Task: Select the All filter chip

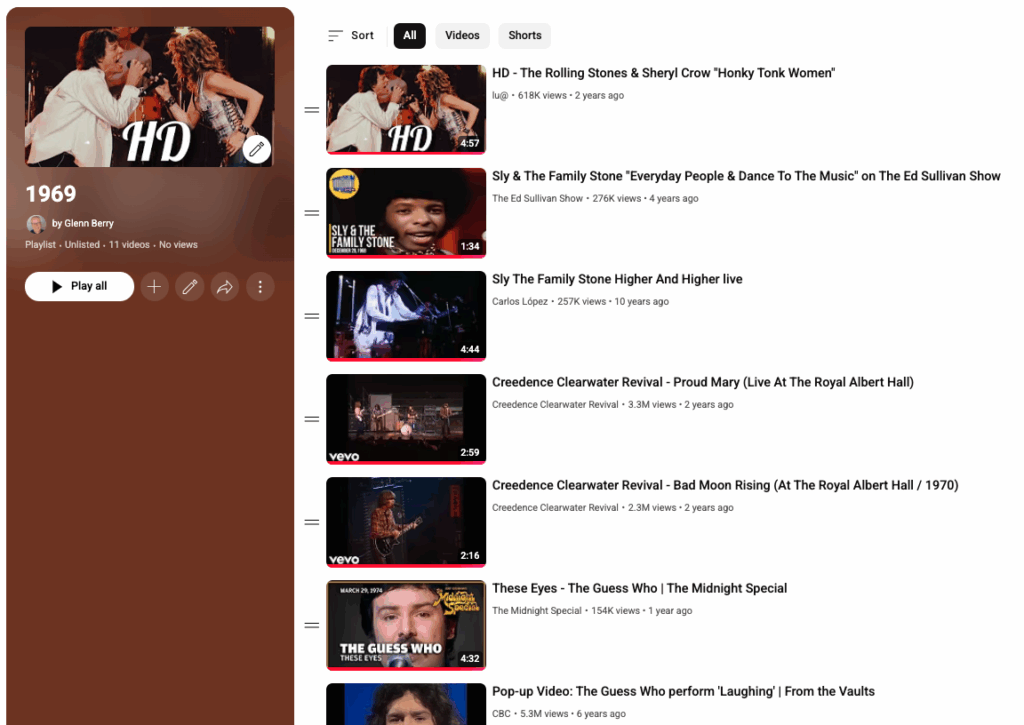Action: pyautogui.click(x=410, y=36)
